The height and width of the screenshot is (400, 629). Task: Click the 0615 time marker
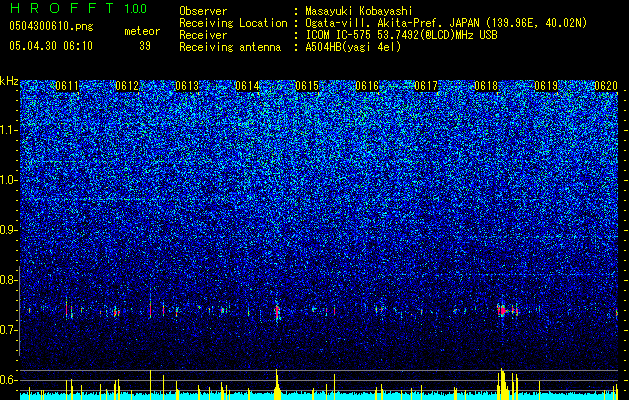(307, 86)
